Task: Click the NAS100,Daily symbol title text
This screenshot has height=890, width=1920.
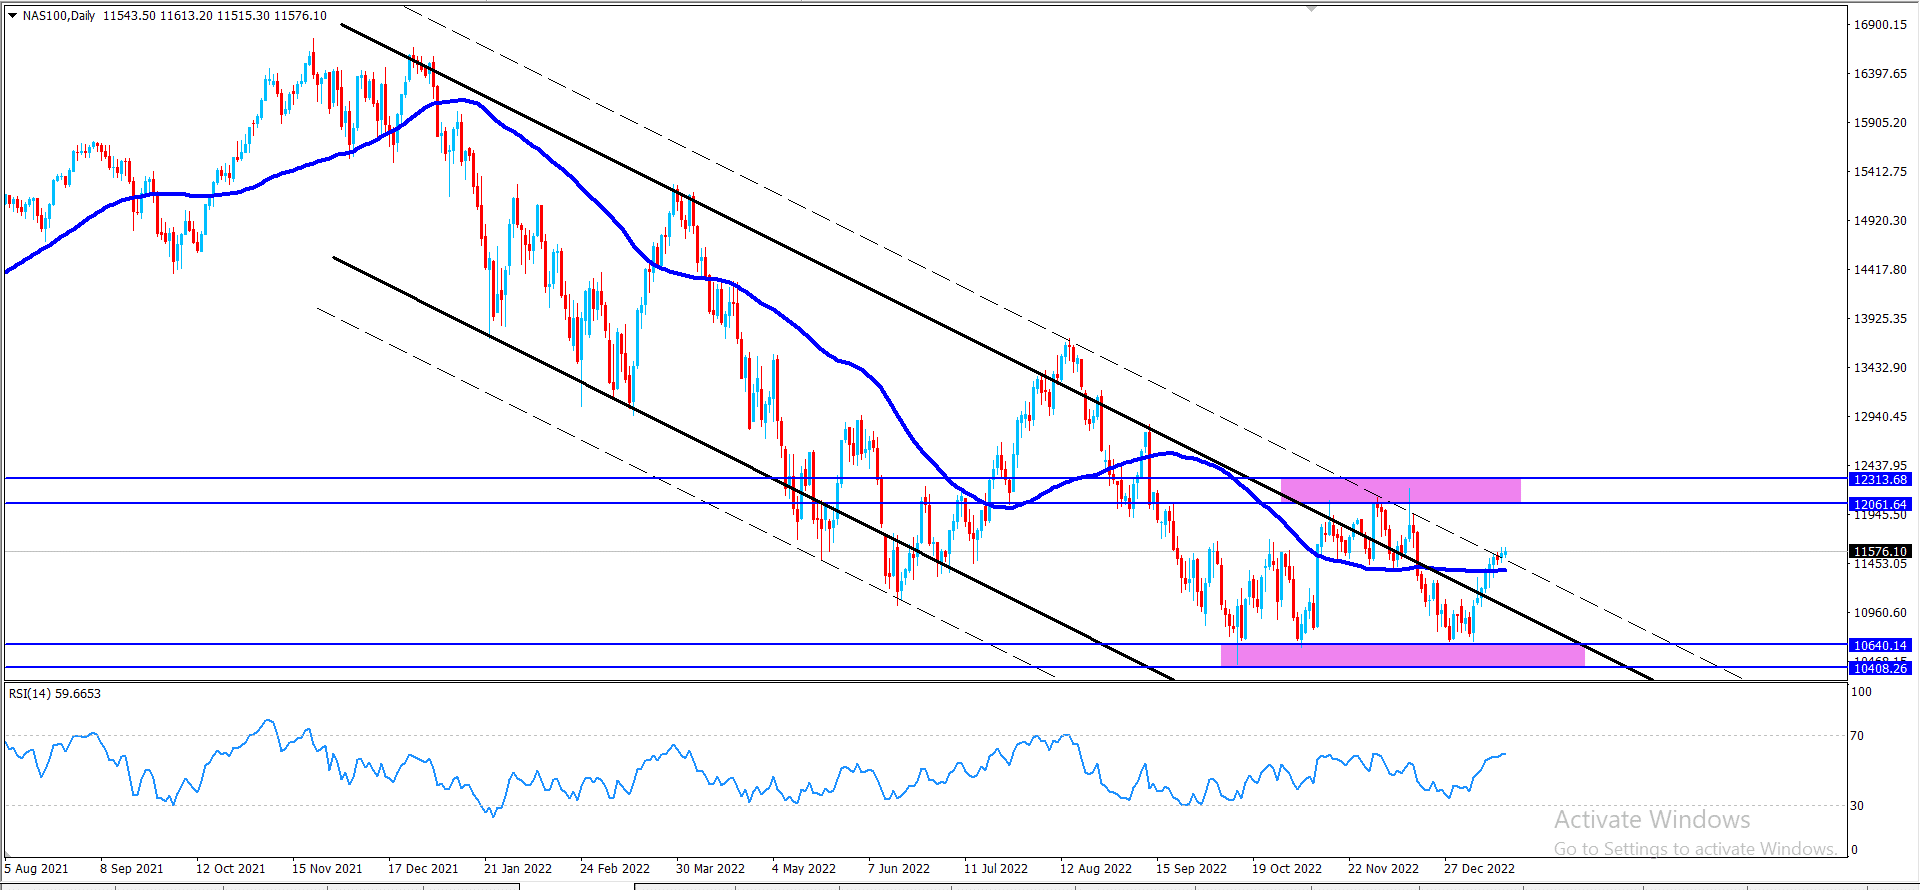Action: point(59,16)
